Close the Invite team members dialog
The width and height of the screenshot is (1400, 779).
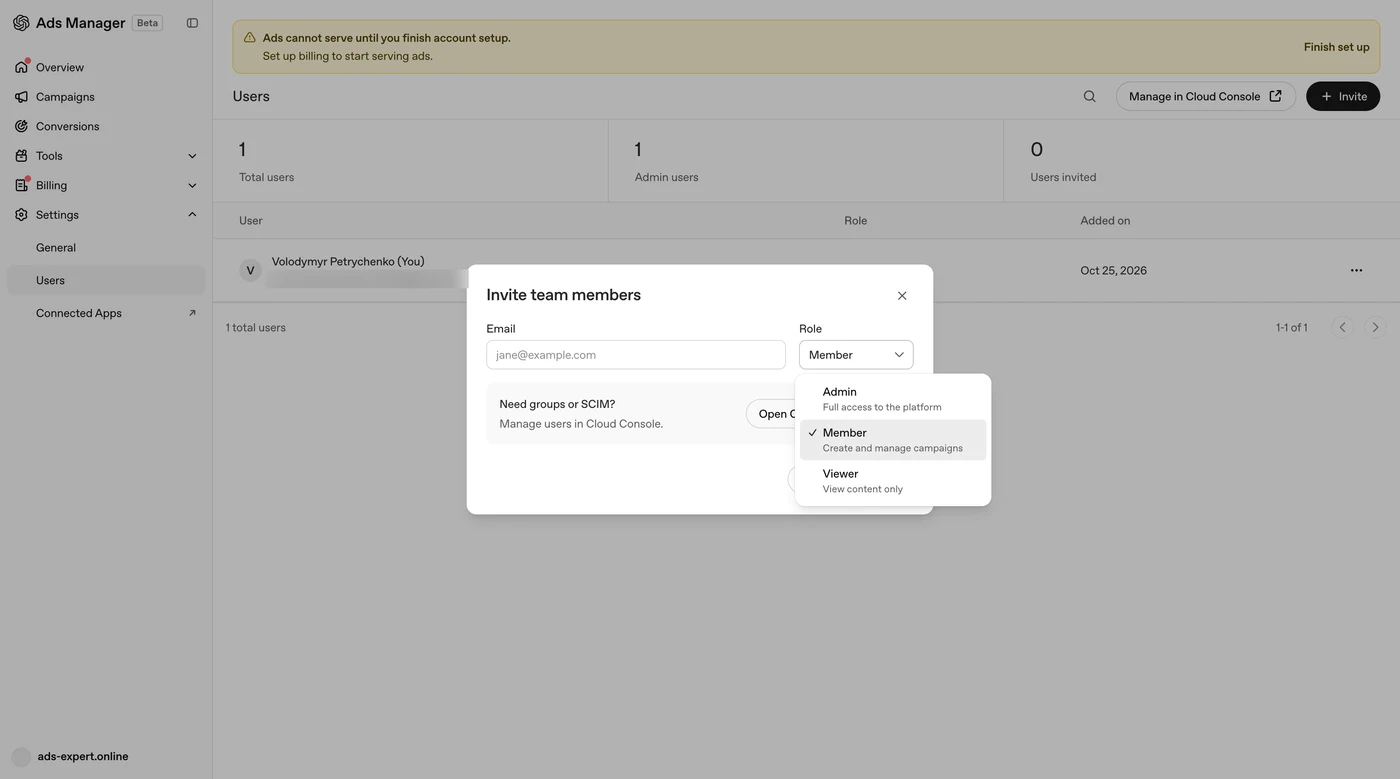tap(902, 296)
